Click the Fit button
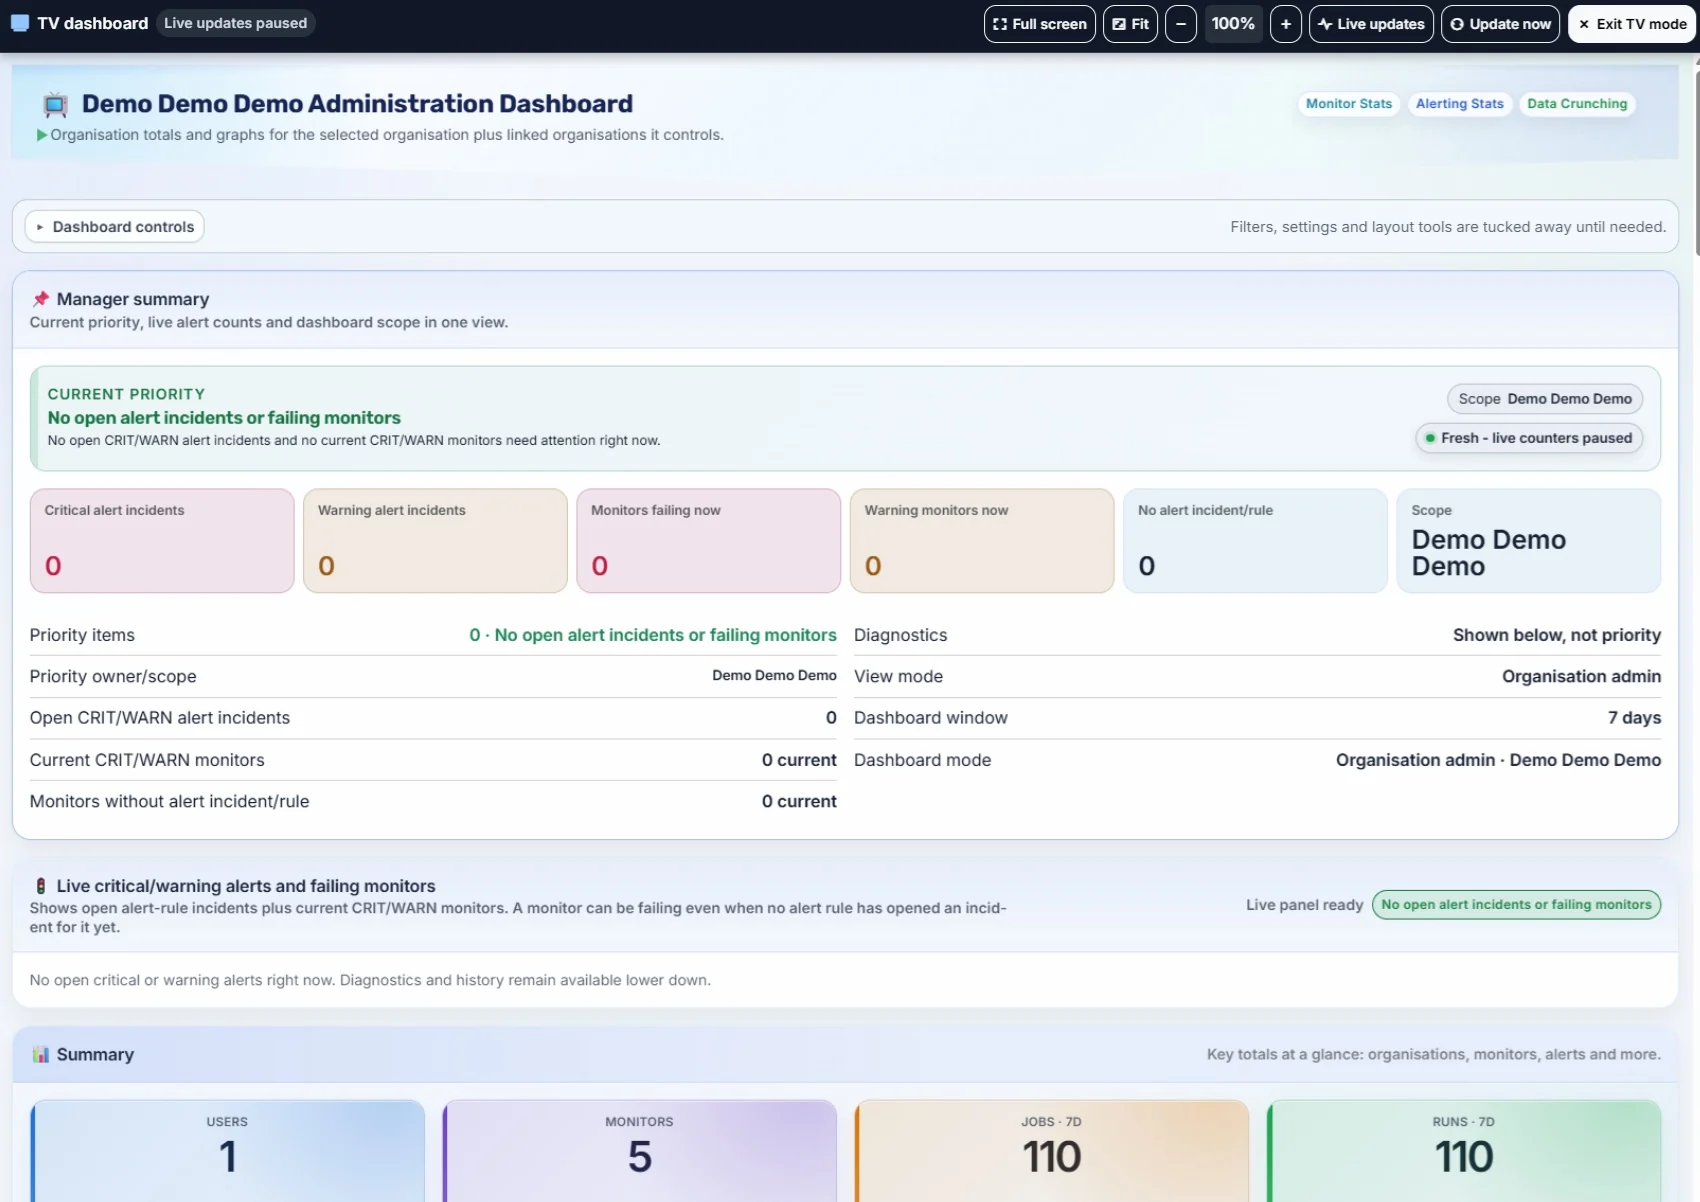 pyautogui.click(x=1130, y=24)
